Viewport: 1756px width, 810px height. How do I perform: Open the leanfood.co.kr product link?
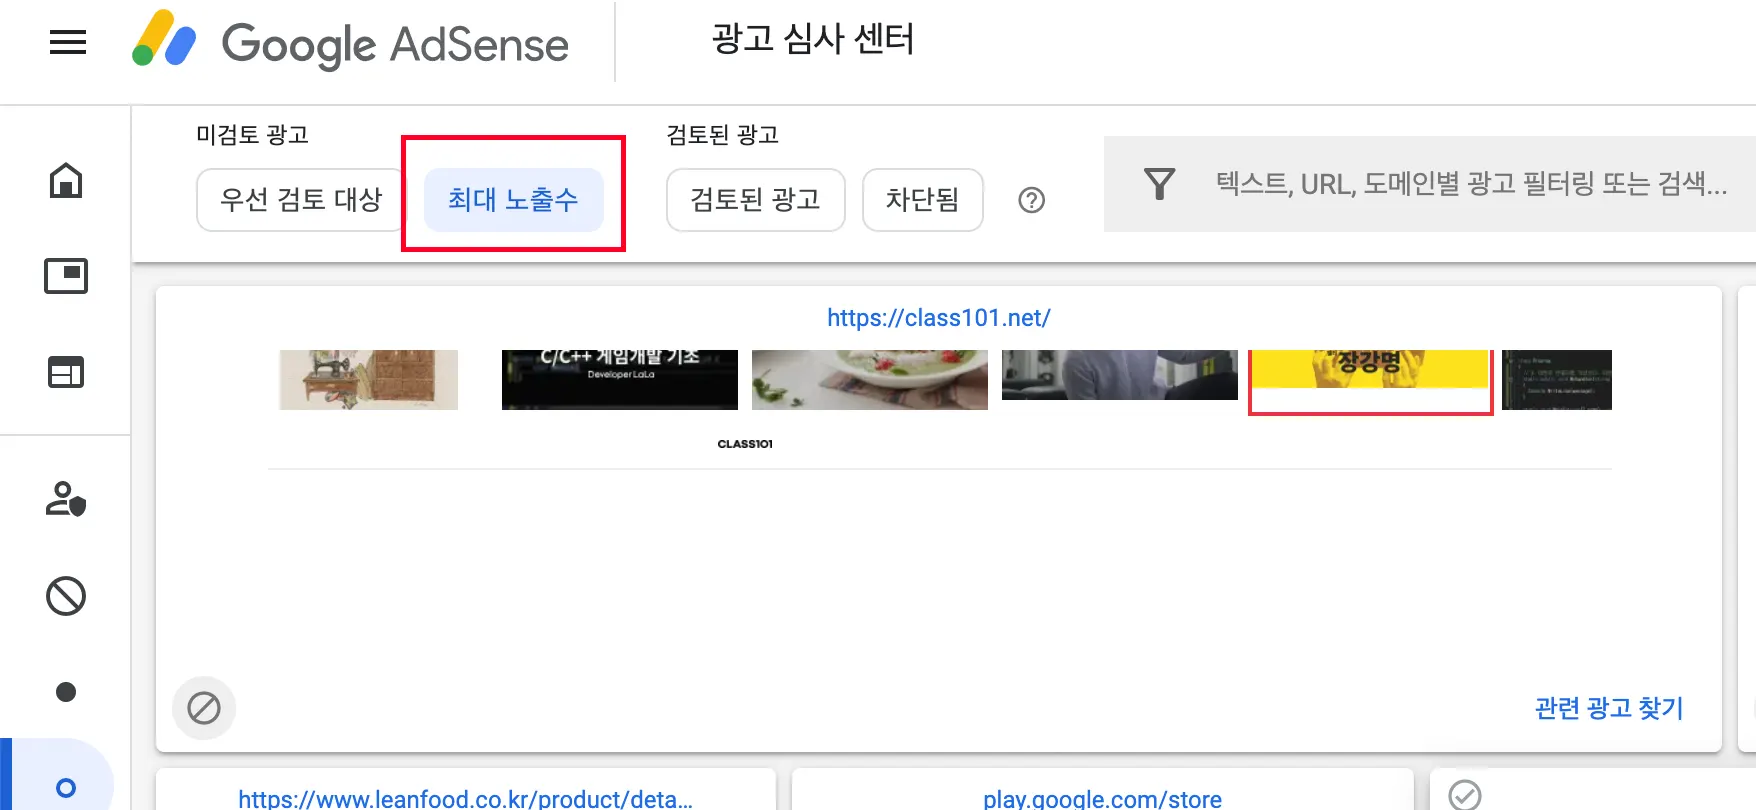pyautogui.click(x=465, y=798)
